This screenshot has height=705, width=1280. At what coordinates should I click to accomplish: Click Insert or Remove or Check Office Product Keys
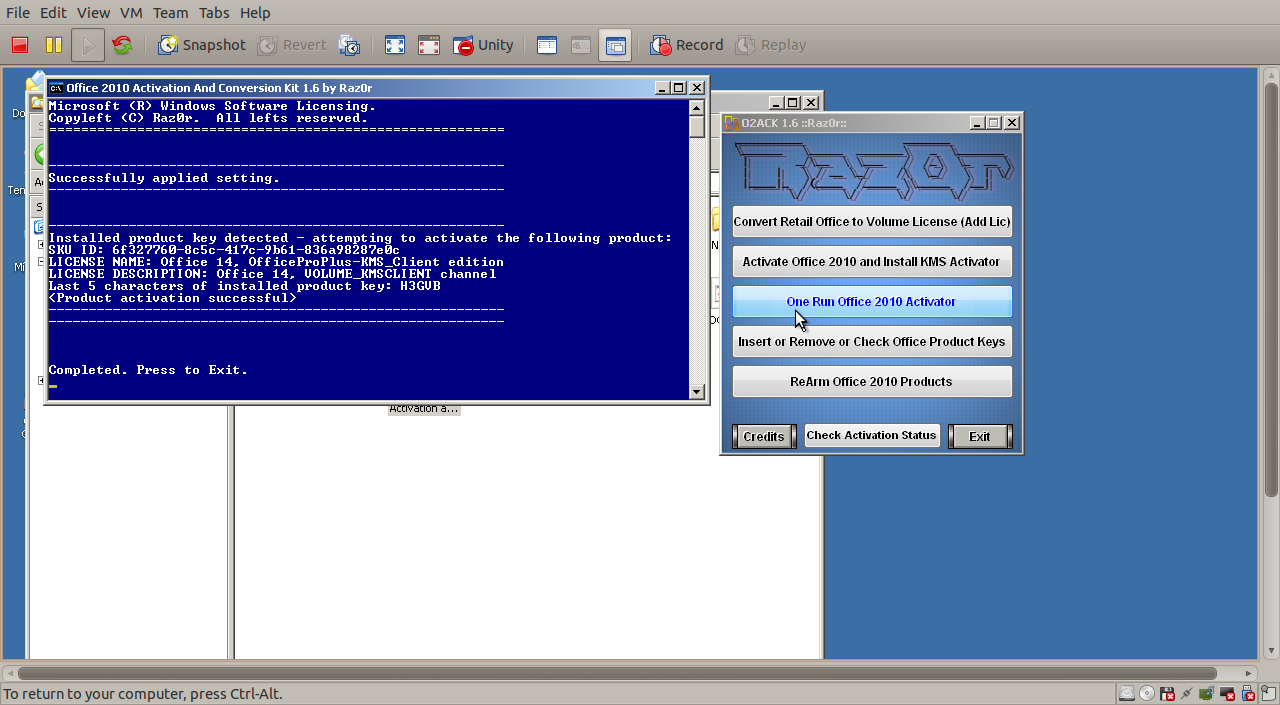[x=872, y=342]
